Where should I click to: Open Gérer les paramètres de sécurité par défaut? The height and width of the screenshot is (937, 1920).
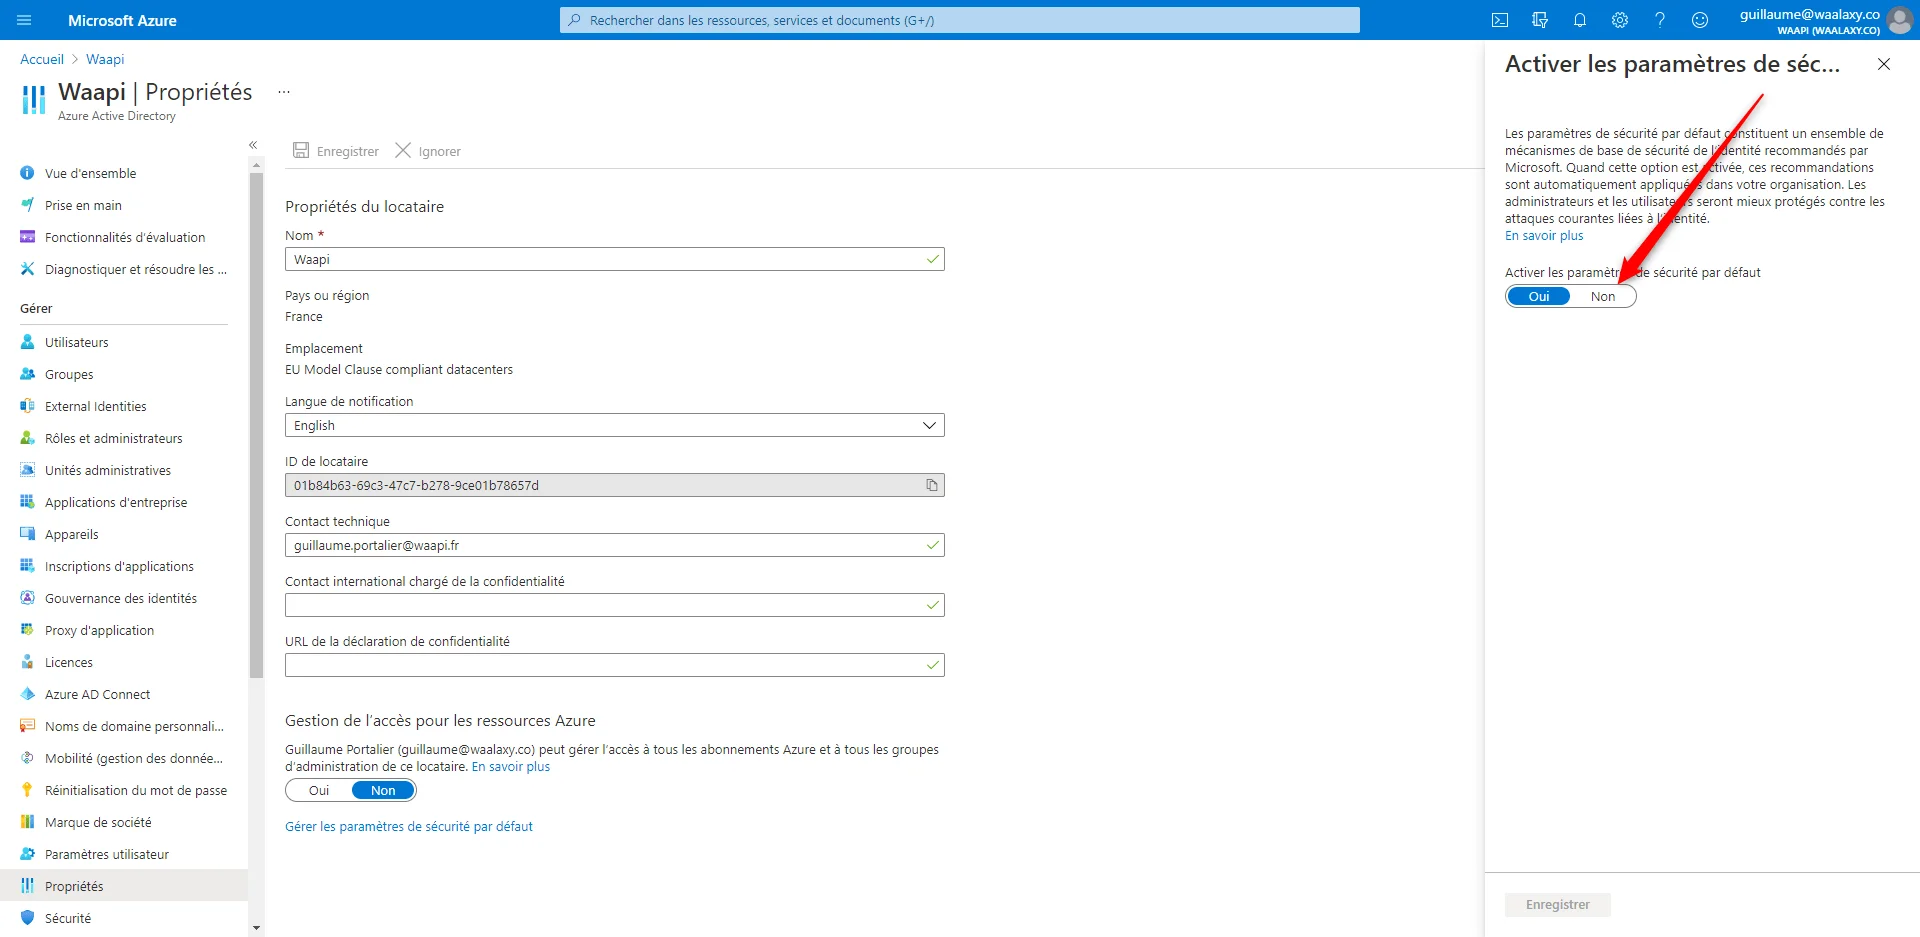(409, 826)
